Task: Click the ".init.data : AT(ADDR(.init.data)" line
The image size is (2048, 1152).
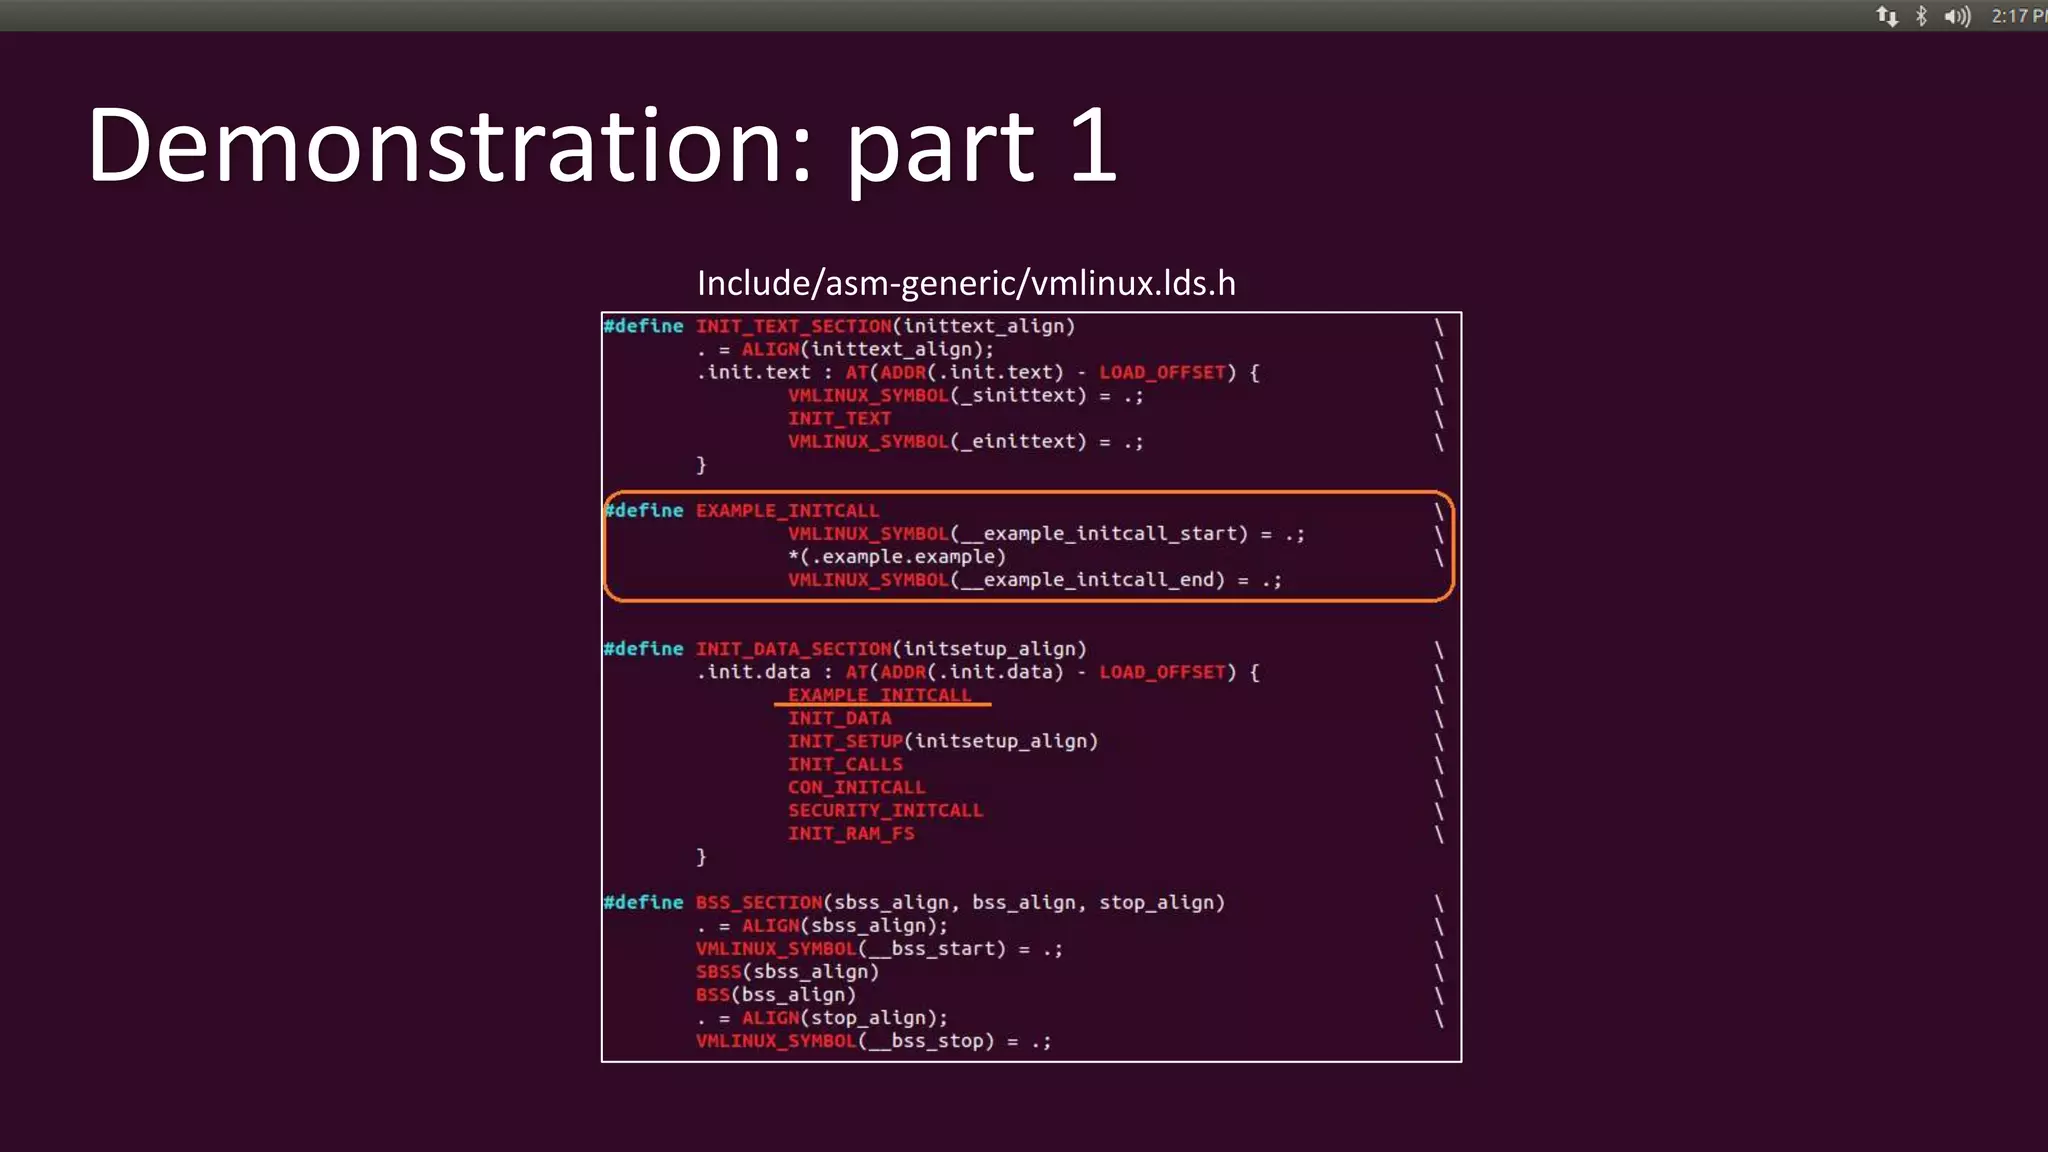Action: (x=978, y=672)
